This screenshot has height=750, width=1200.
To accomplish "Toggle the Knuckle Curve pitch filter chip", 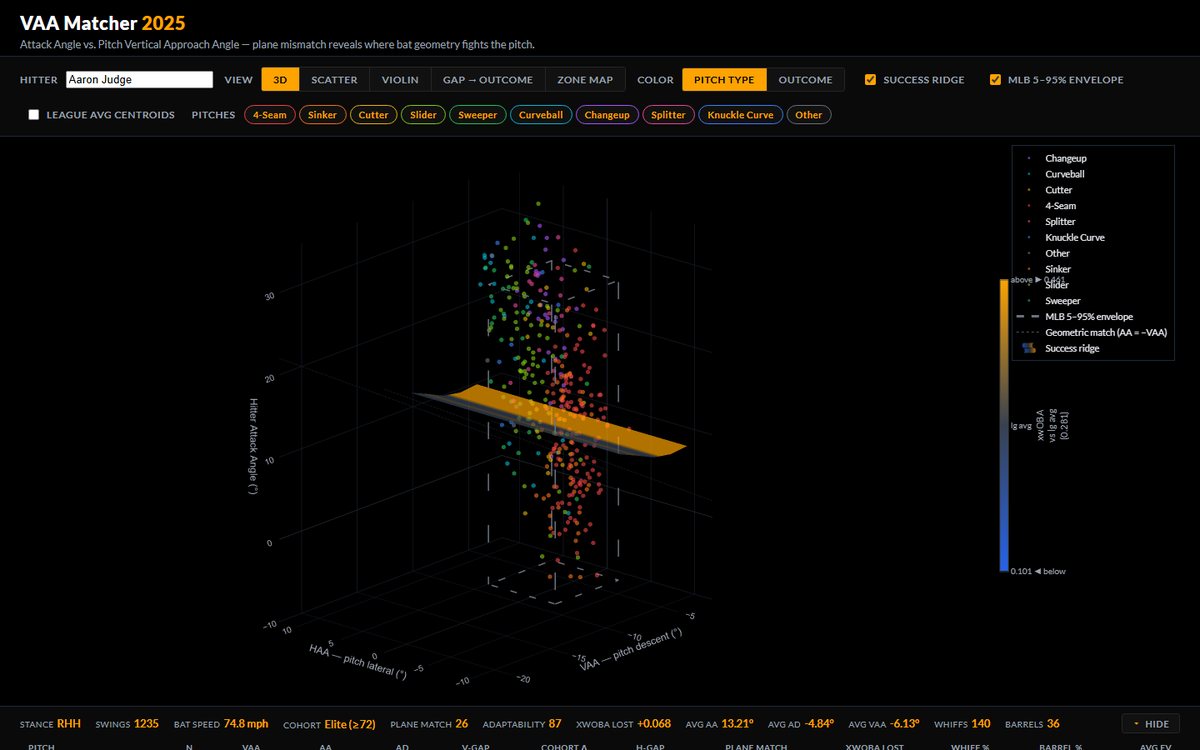I will pos(740,115).
